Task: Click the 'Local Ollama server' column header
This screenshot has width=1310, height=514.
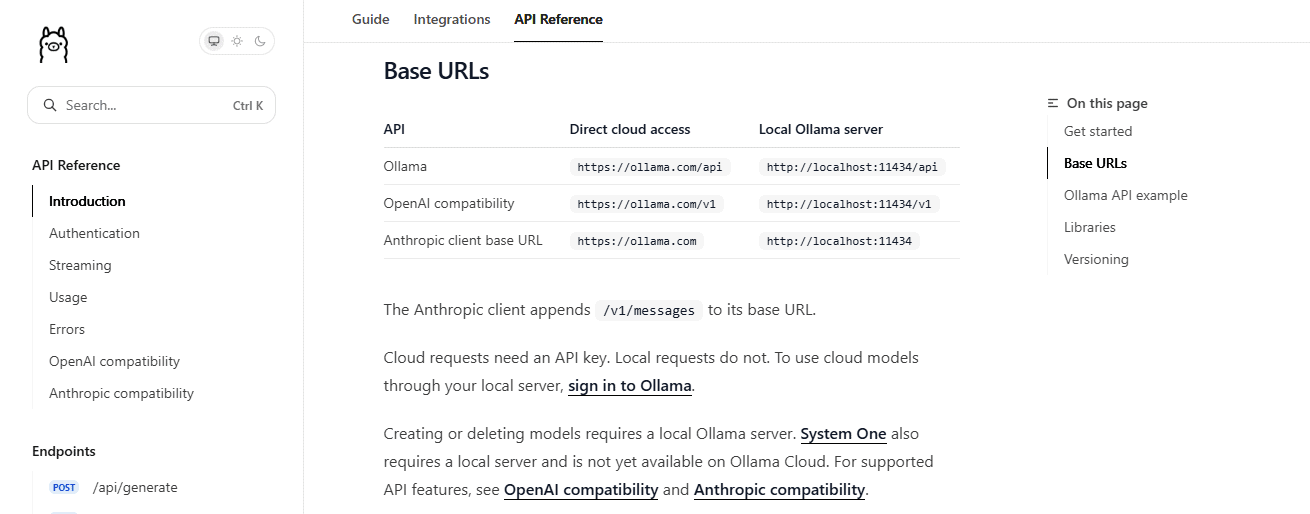Action: click(x=821, y=129)
